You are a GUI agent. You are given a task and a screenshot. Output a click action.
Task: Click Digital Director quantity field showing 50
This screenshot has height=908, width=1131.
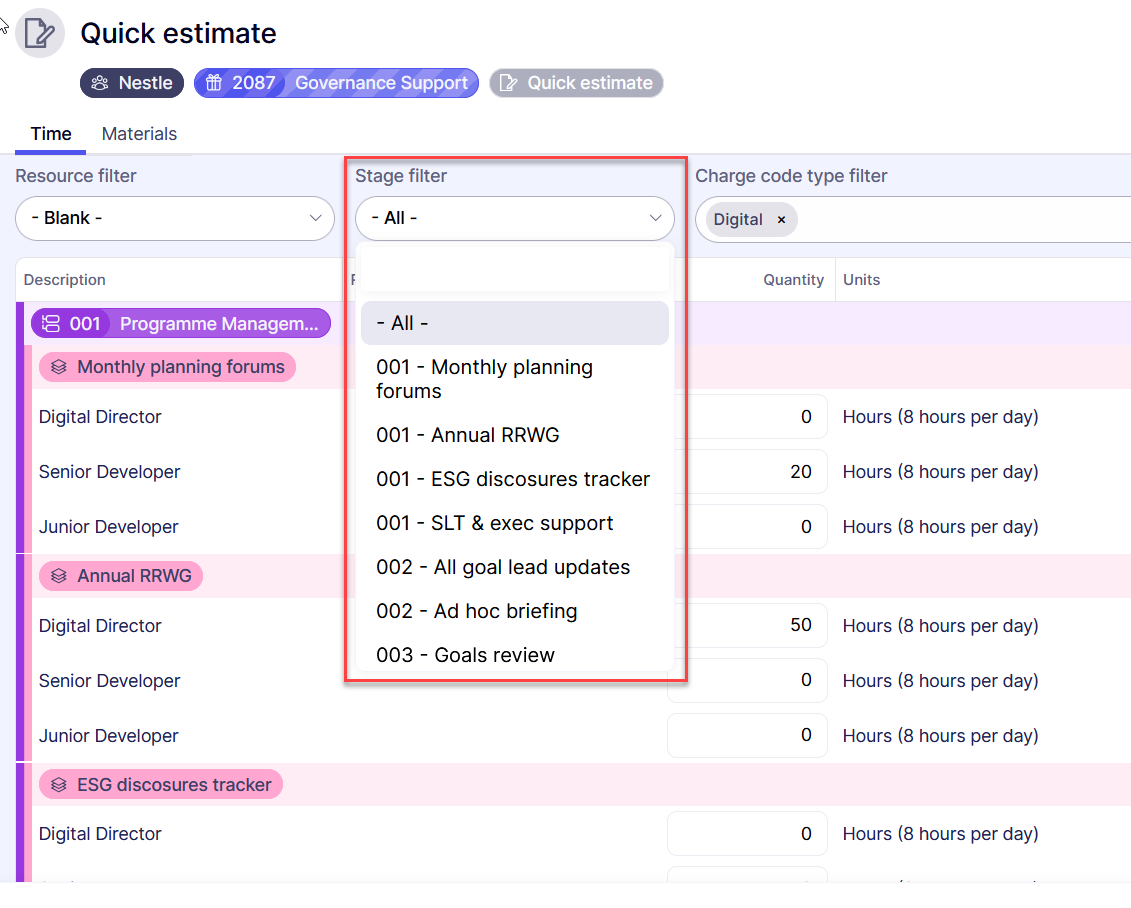coord(747,626)
